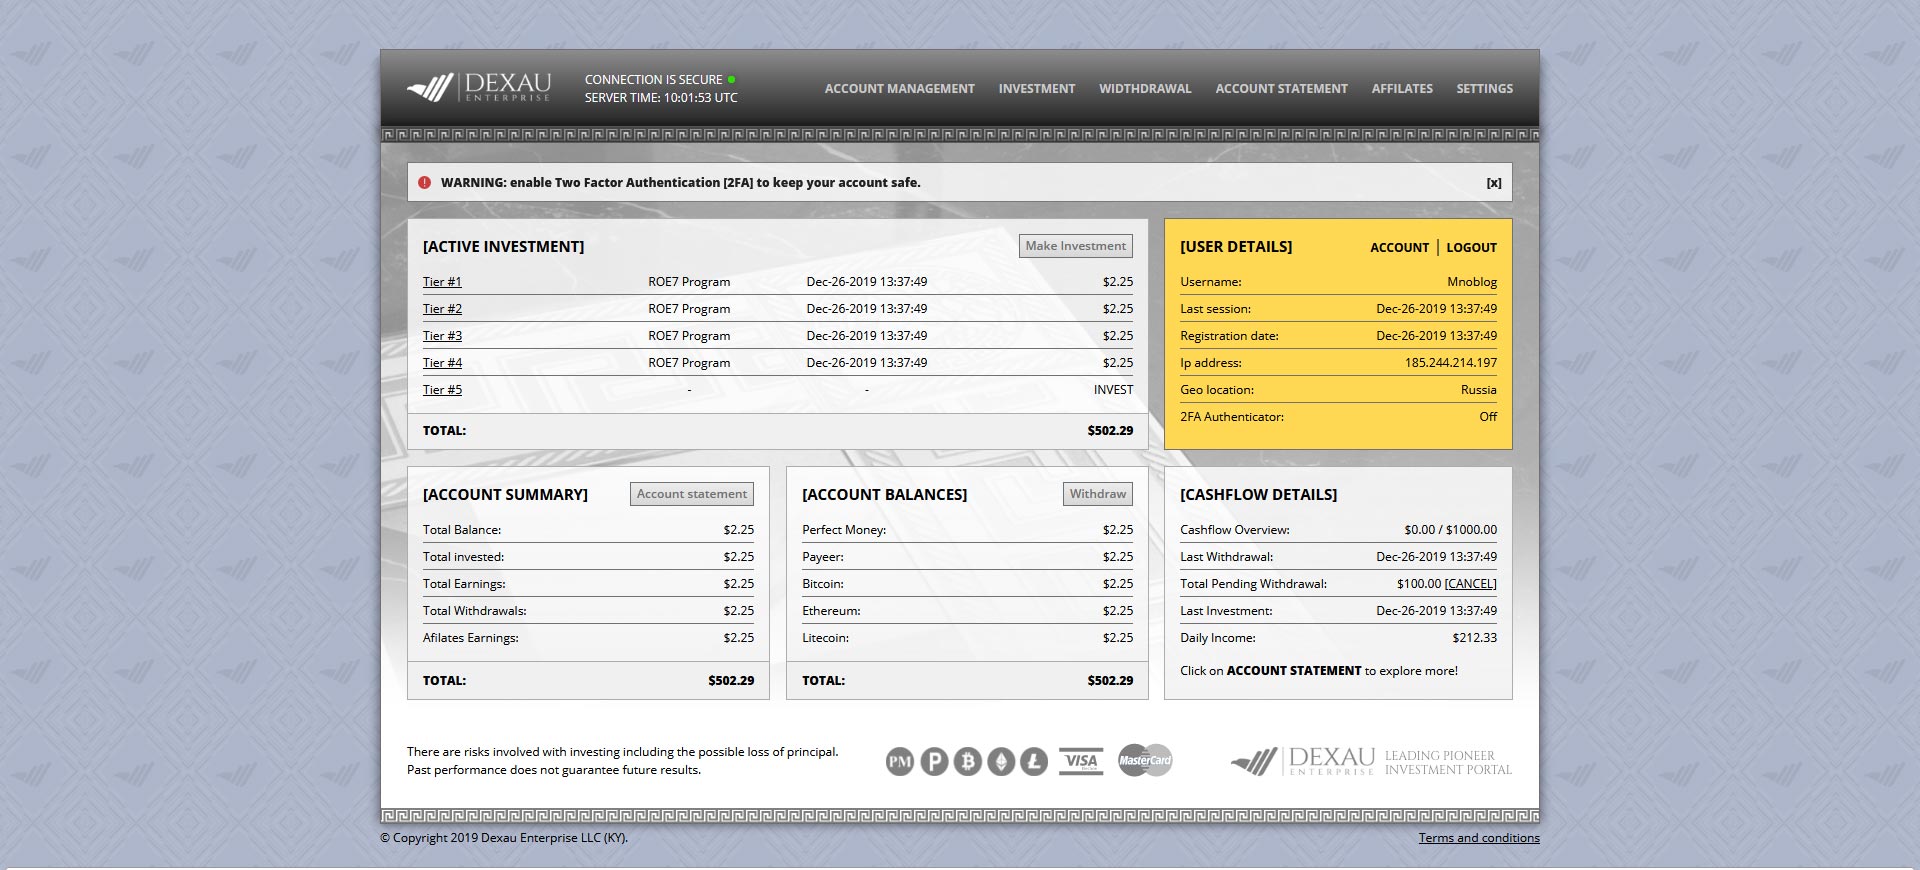Click the Registration date label

pyautogui.click(x=1229, y=336)
